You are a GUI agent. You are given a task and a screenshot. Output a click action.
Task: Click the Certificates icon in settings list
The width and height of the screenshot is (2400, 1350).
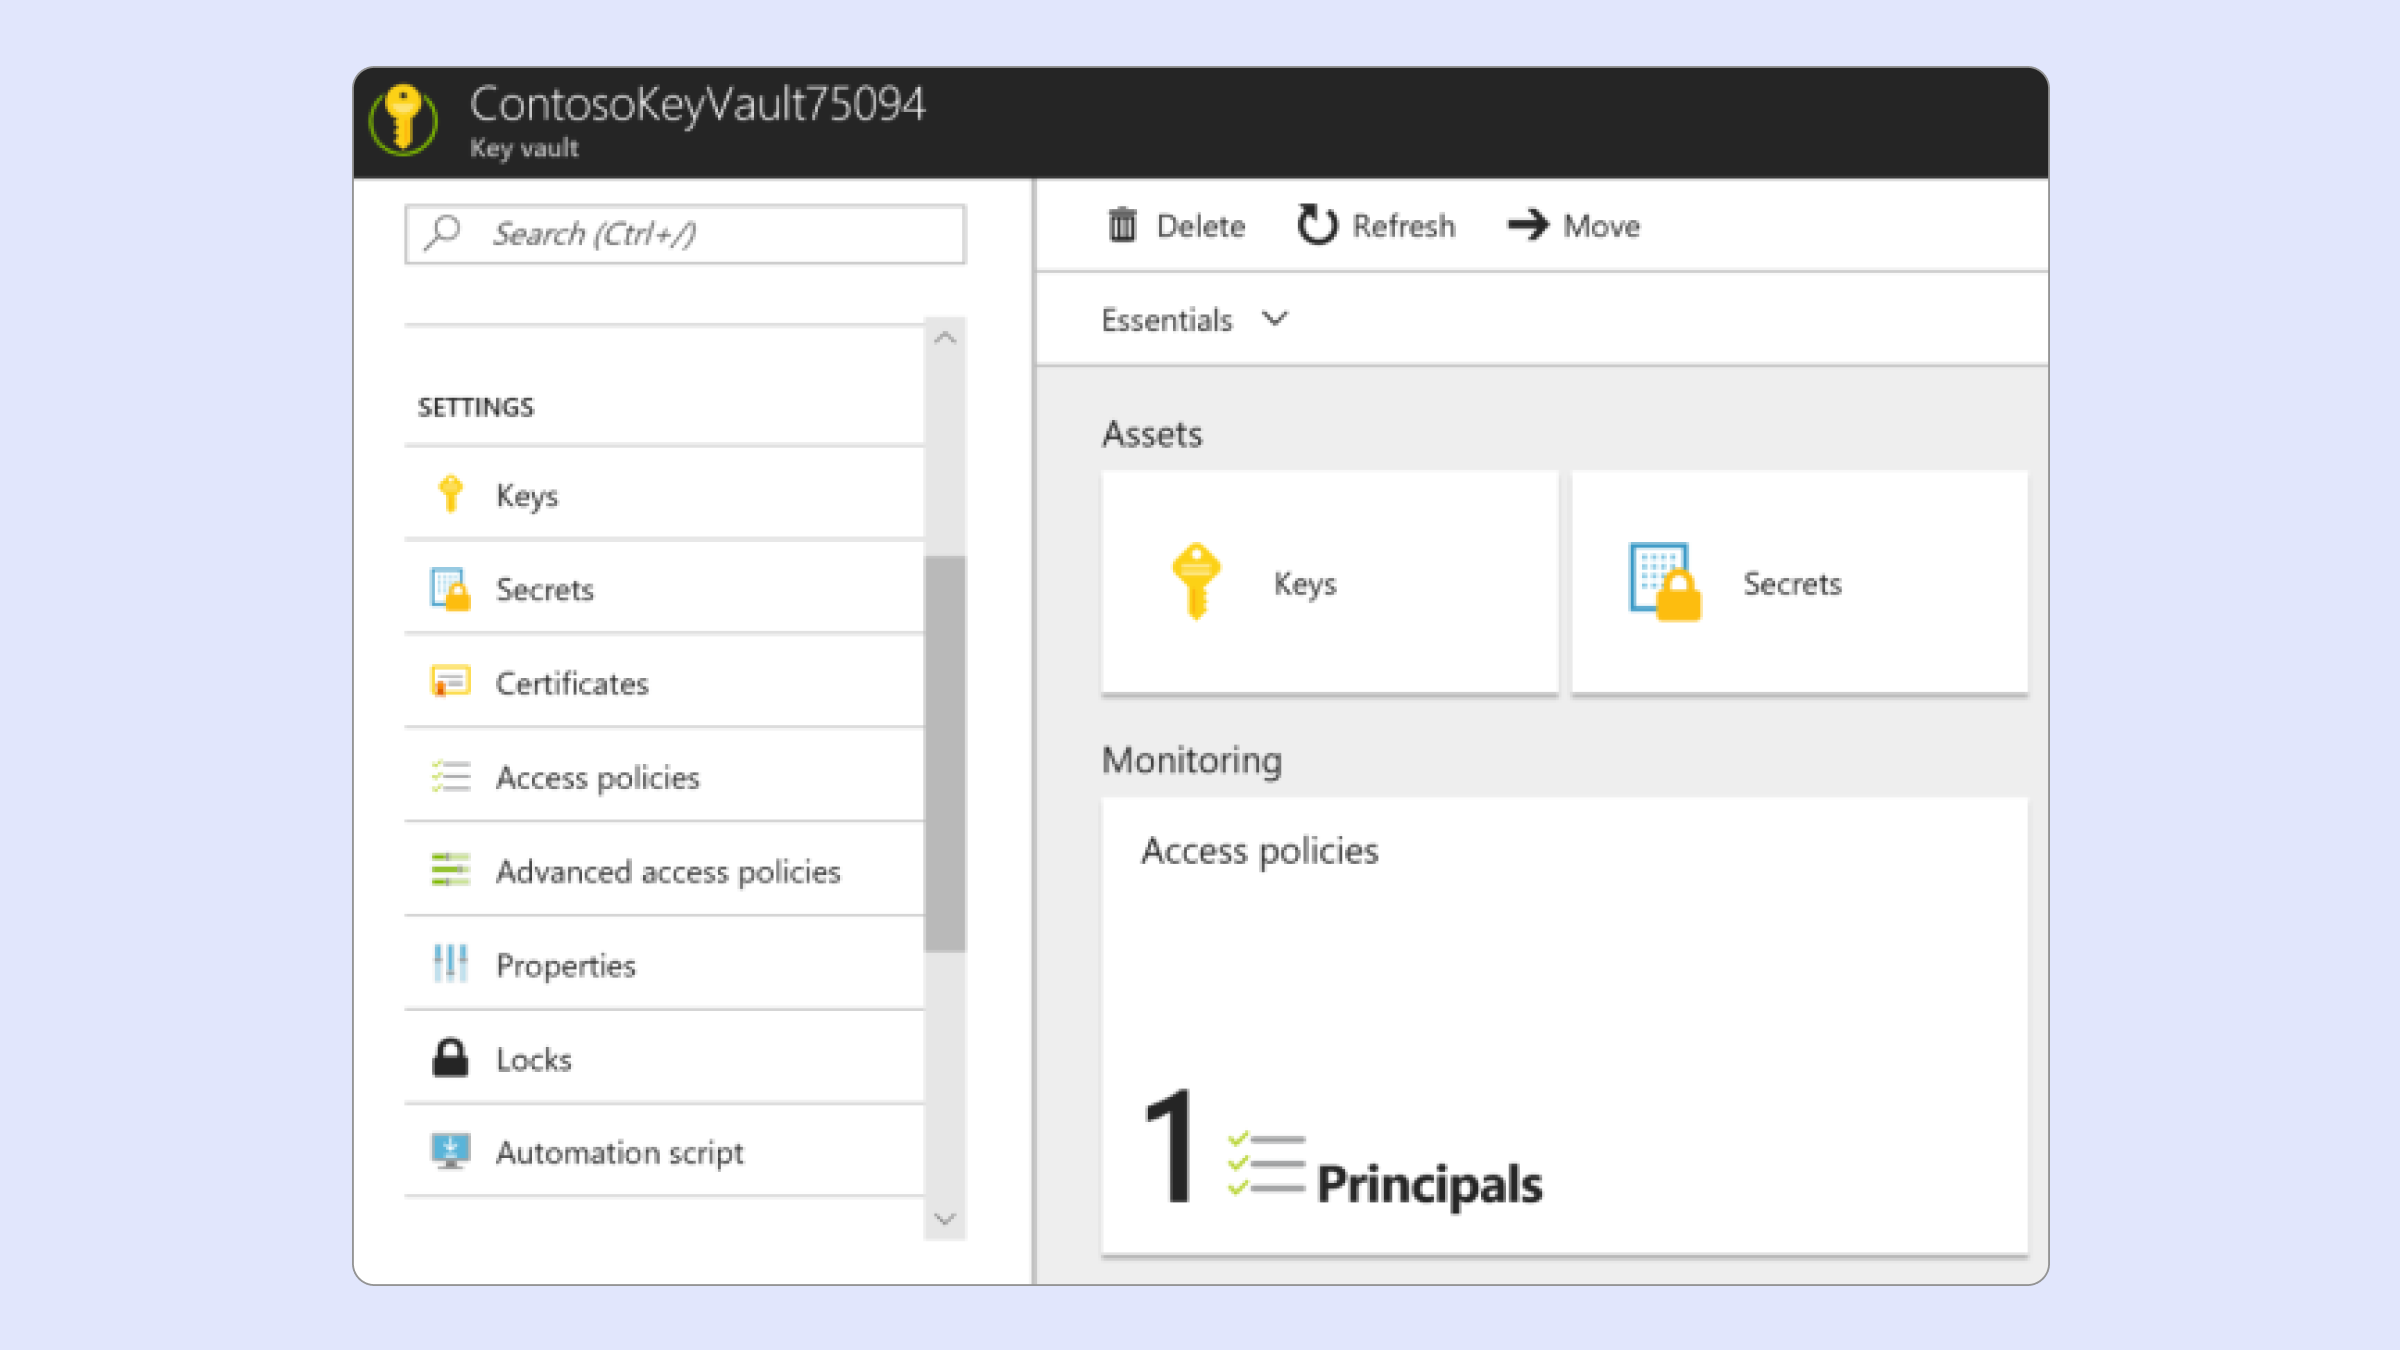pyautogui.click(x=450, y=683)
